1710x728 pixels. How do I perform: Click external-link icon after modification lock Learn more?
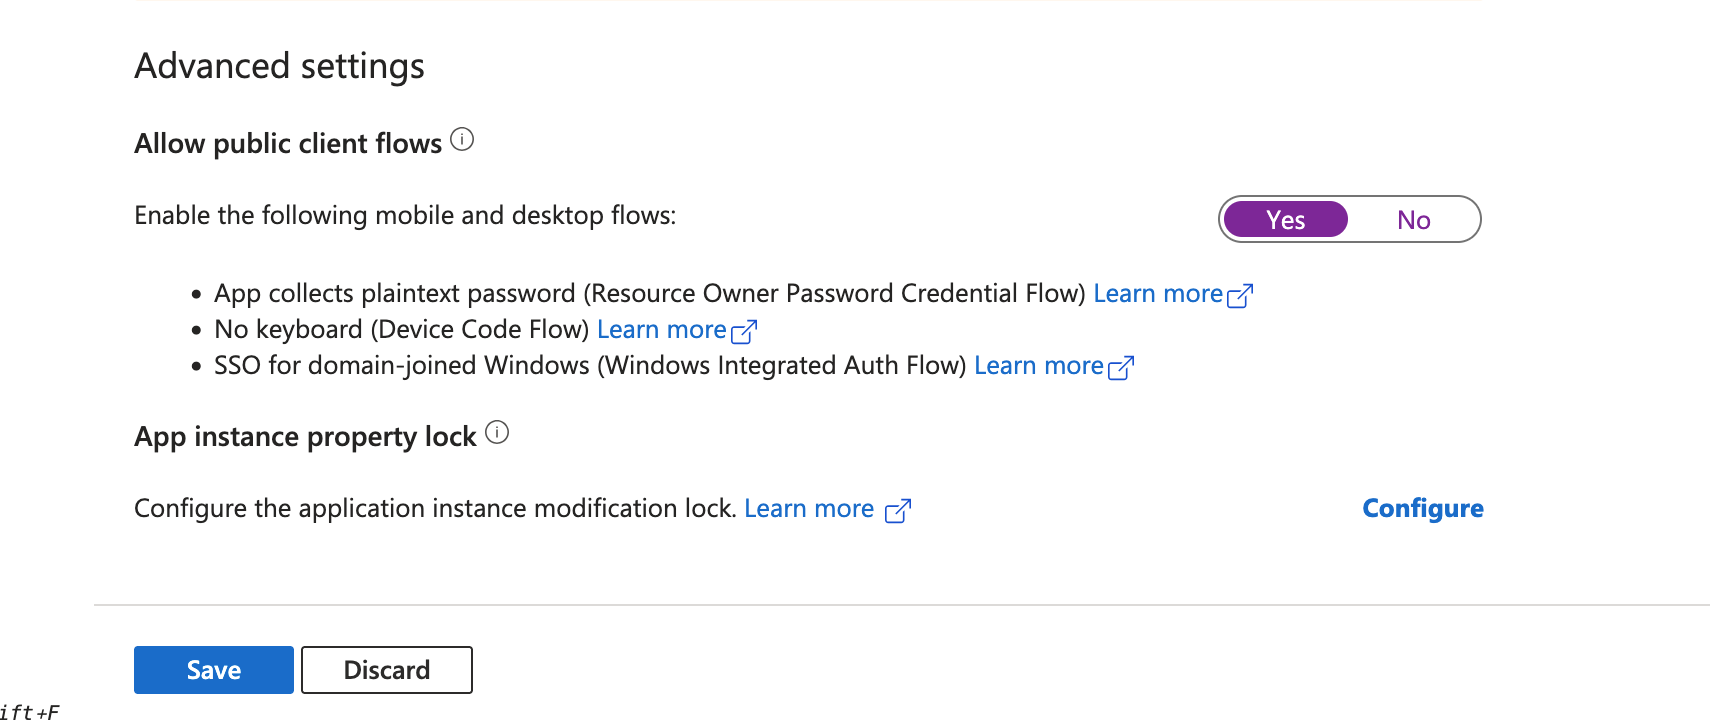(898, 510)
